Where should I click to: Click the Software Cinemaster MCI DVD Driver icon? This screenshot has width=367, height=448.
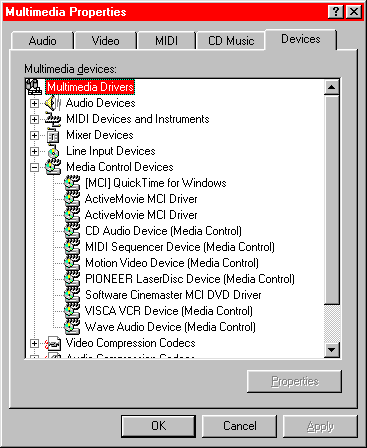72,295
